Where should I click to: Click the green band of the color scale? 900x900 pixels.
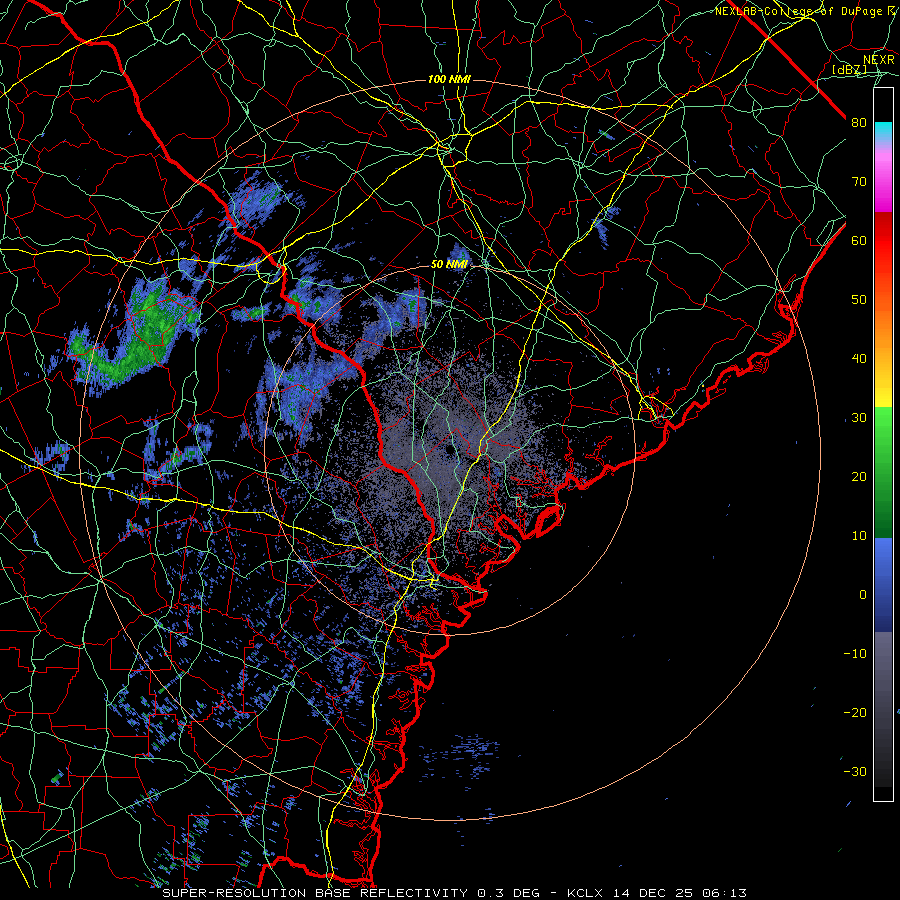point(883,472)
